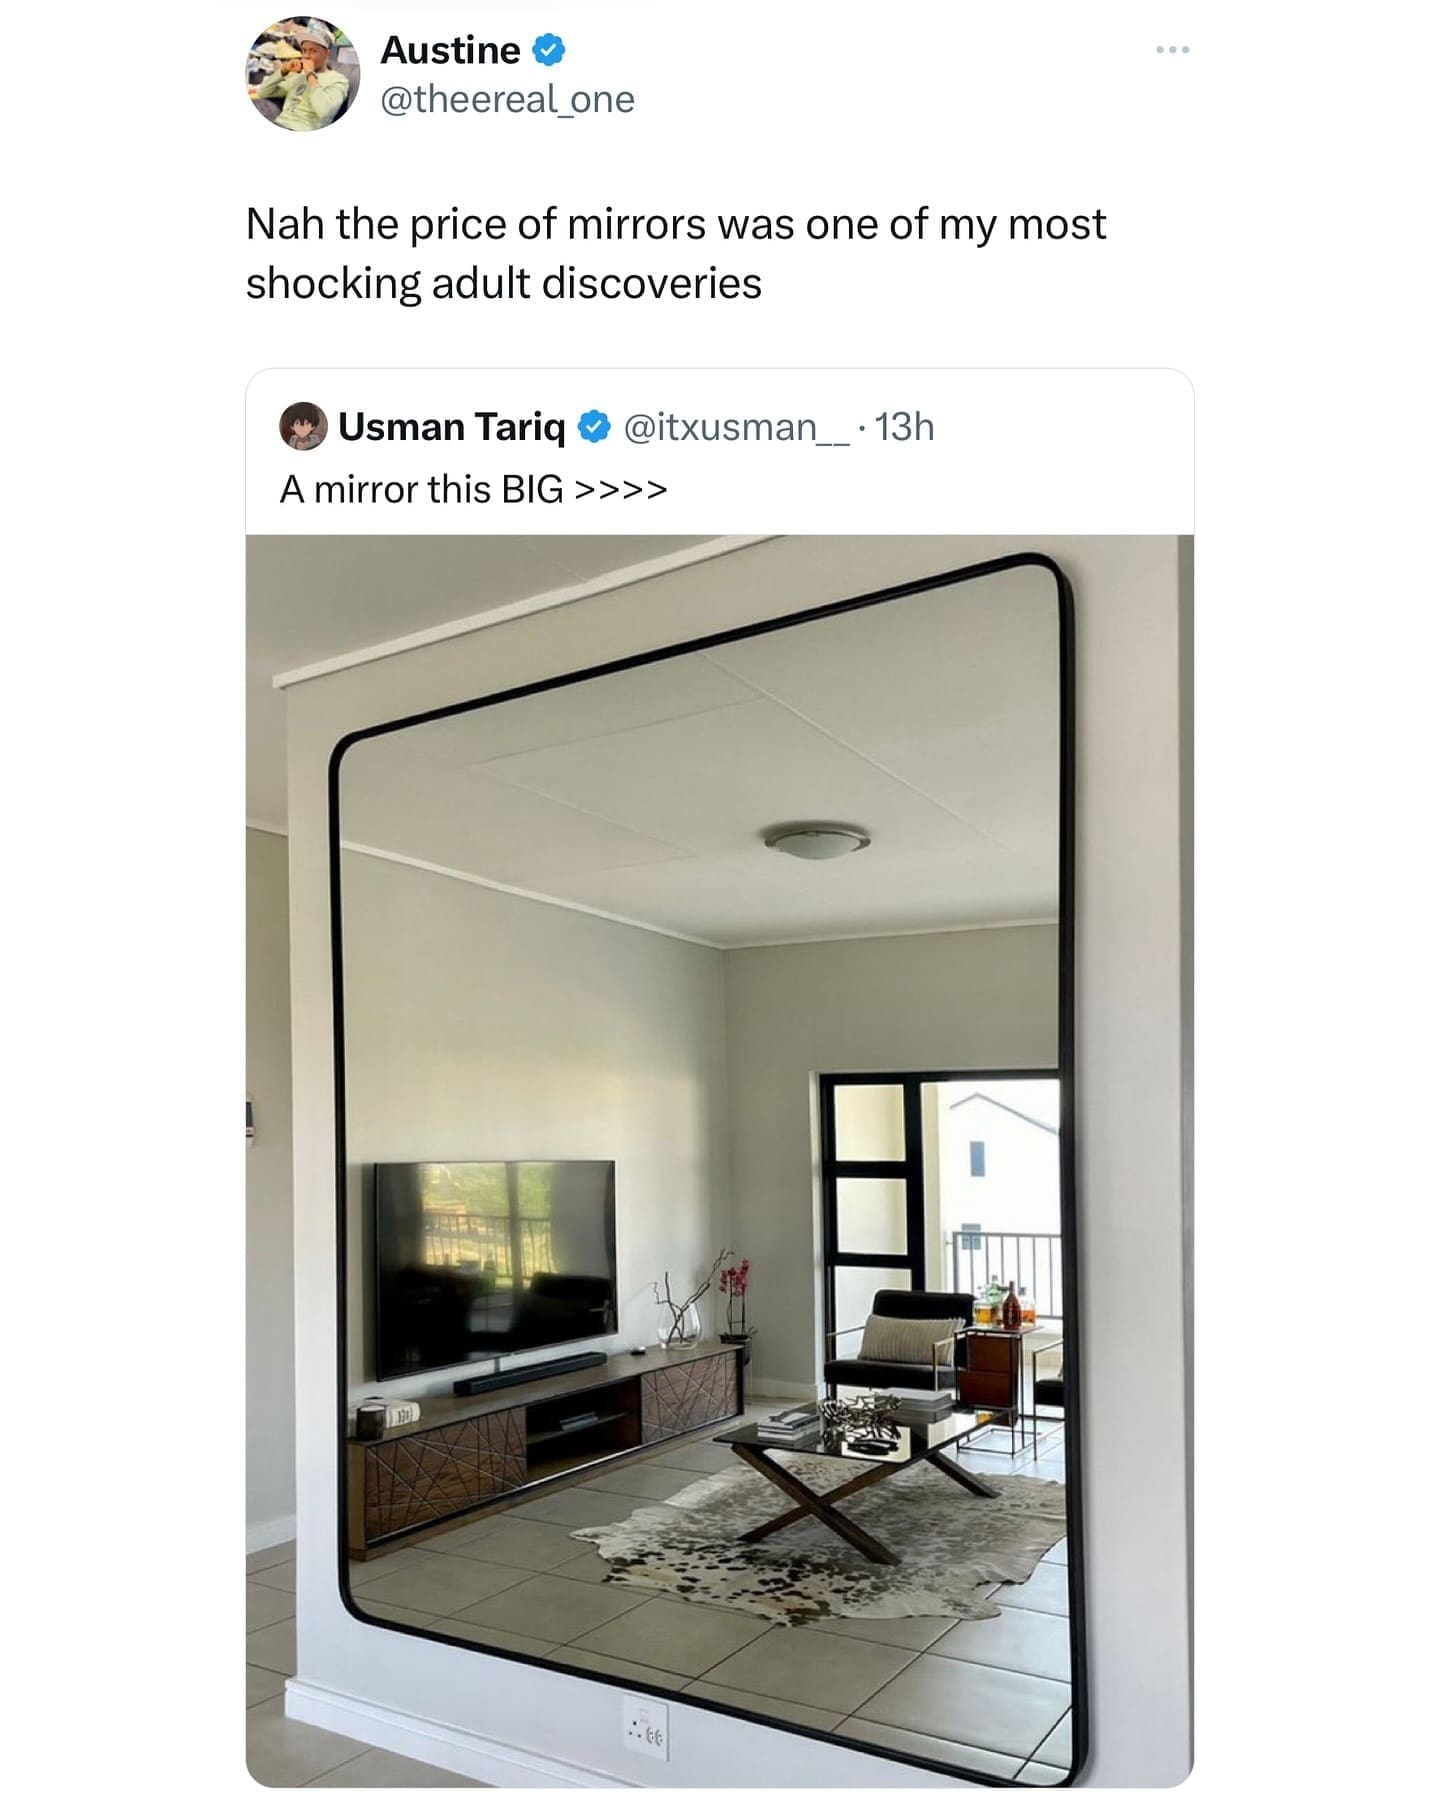Click the wall power outlet below the mirror
The height and width of the screenshot is (1800, 1440).
coord(645,1727)
